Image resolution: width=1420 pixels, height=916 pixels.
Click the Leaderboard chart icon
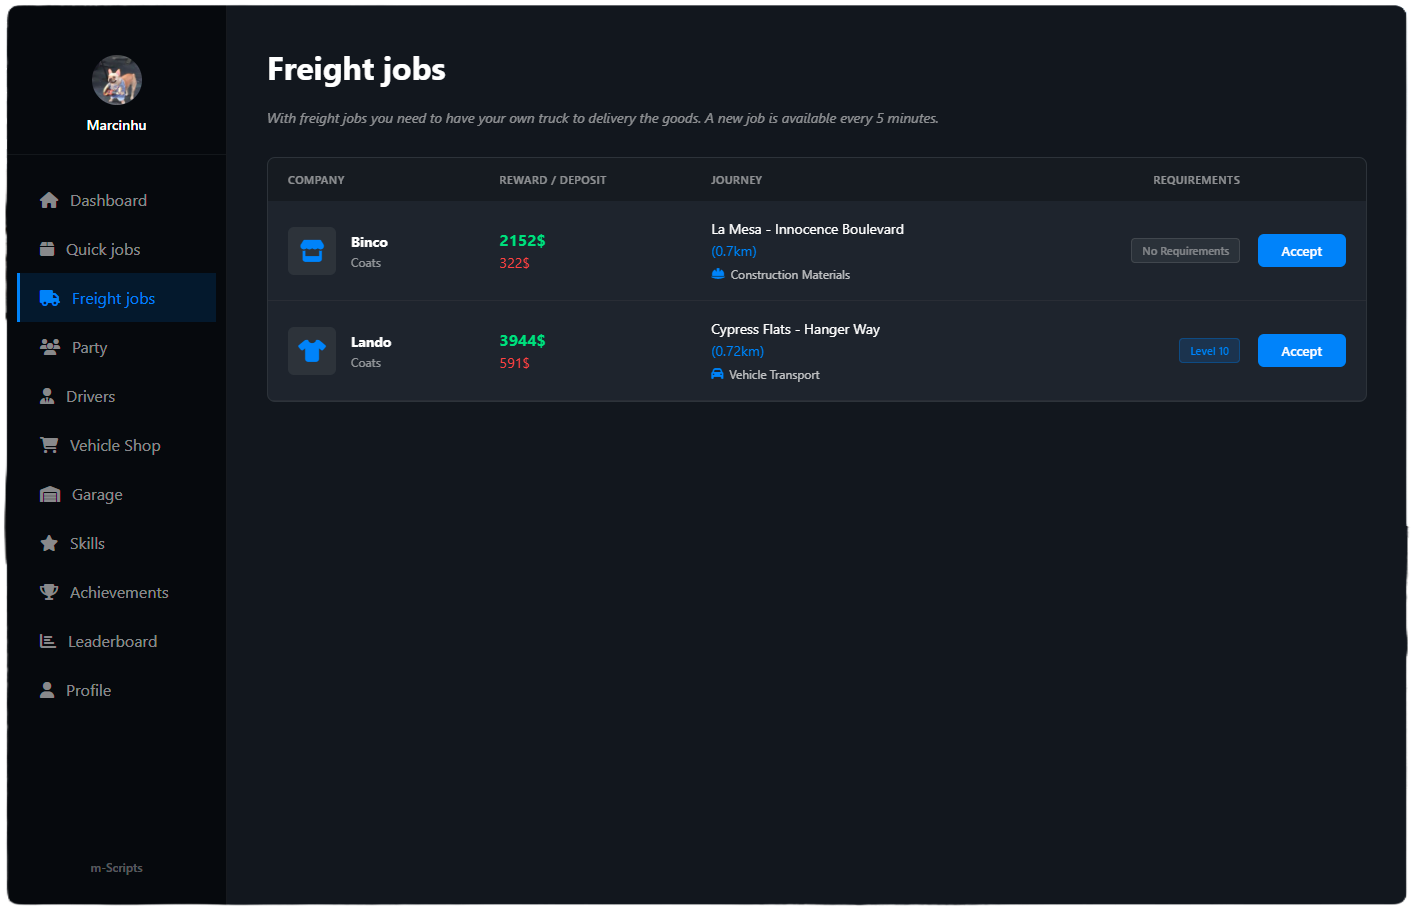[x=48, y=641]
